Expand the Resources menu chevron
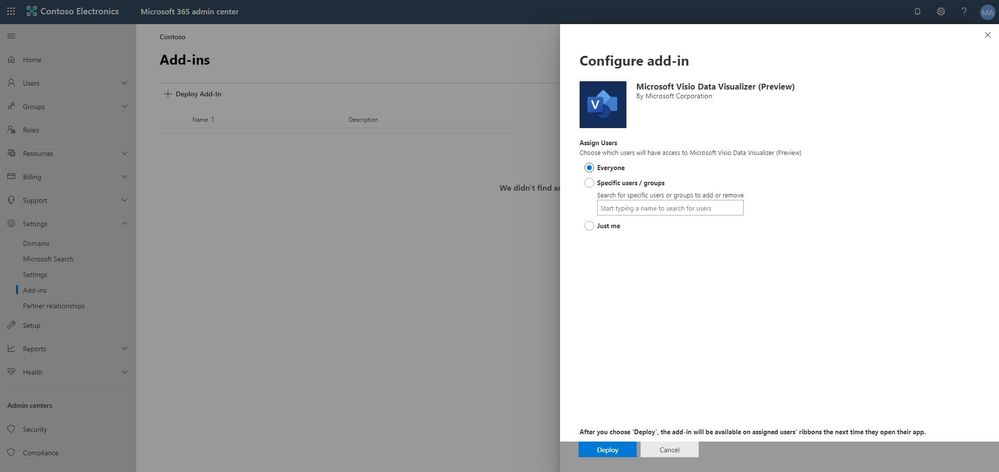 (x=124, y=154)
